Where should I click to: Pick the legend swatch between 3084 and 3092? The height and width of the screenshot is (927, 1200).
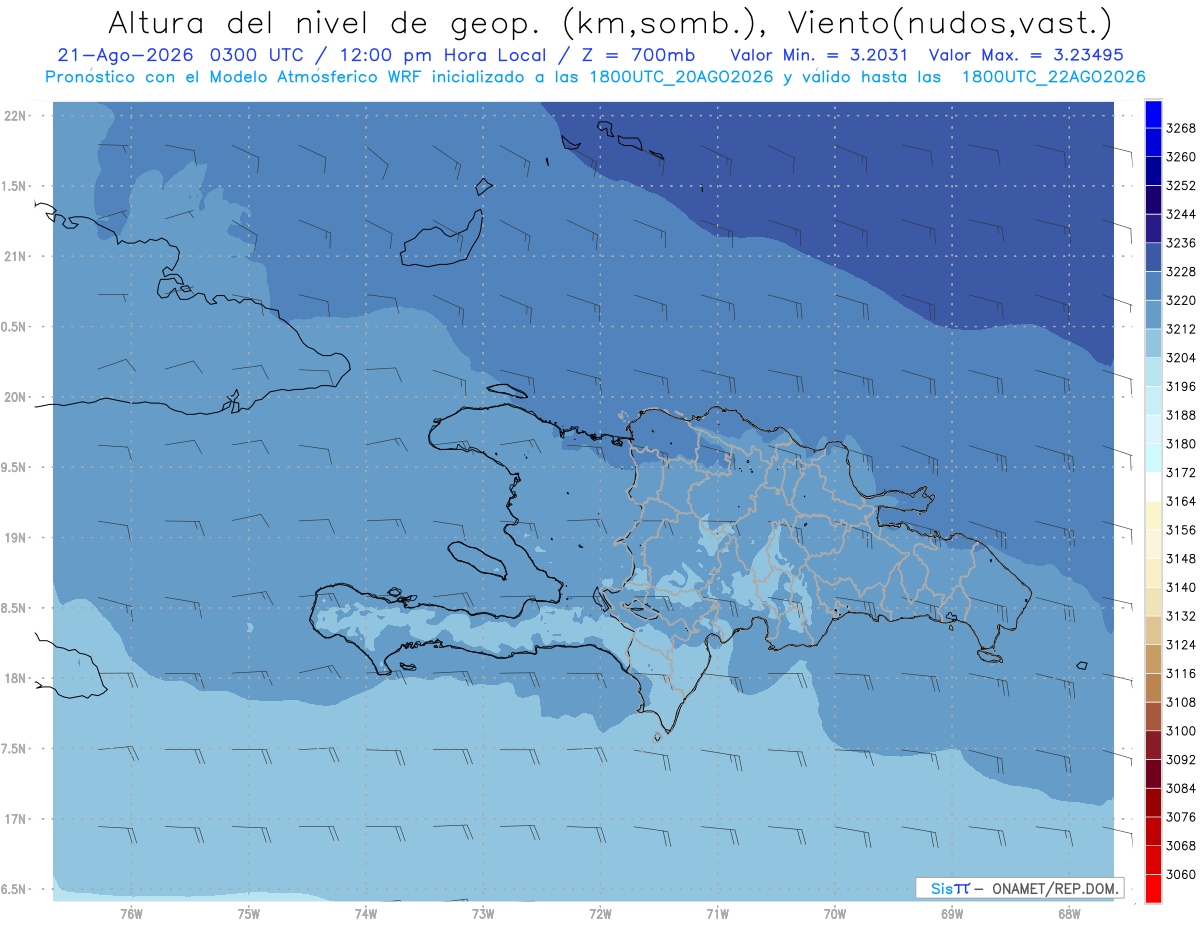[x=1153, y=774]
